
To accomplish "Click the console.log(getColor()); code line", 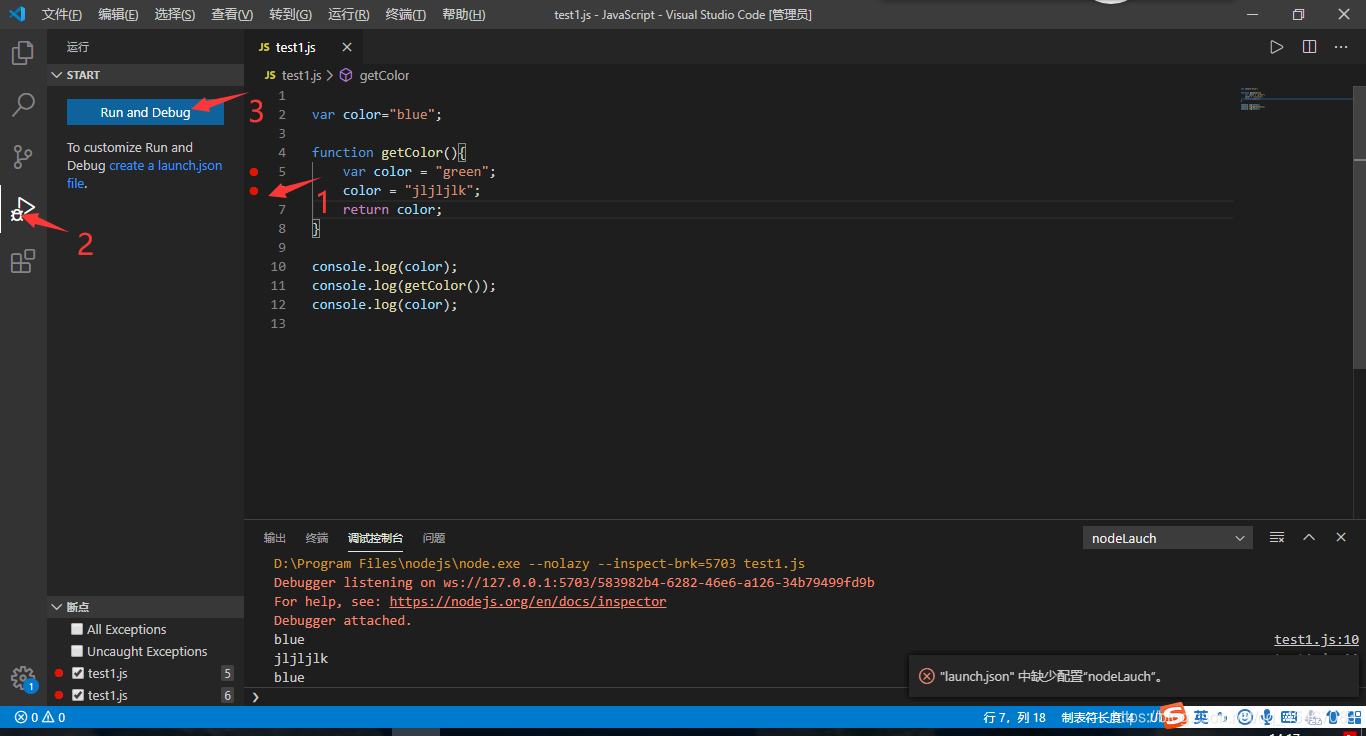I will click(x=404, y=286).
